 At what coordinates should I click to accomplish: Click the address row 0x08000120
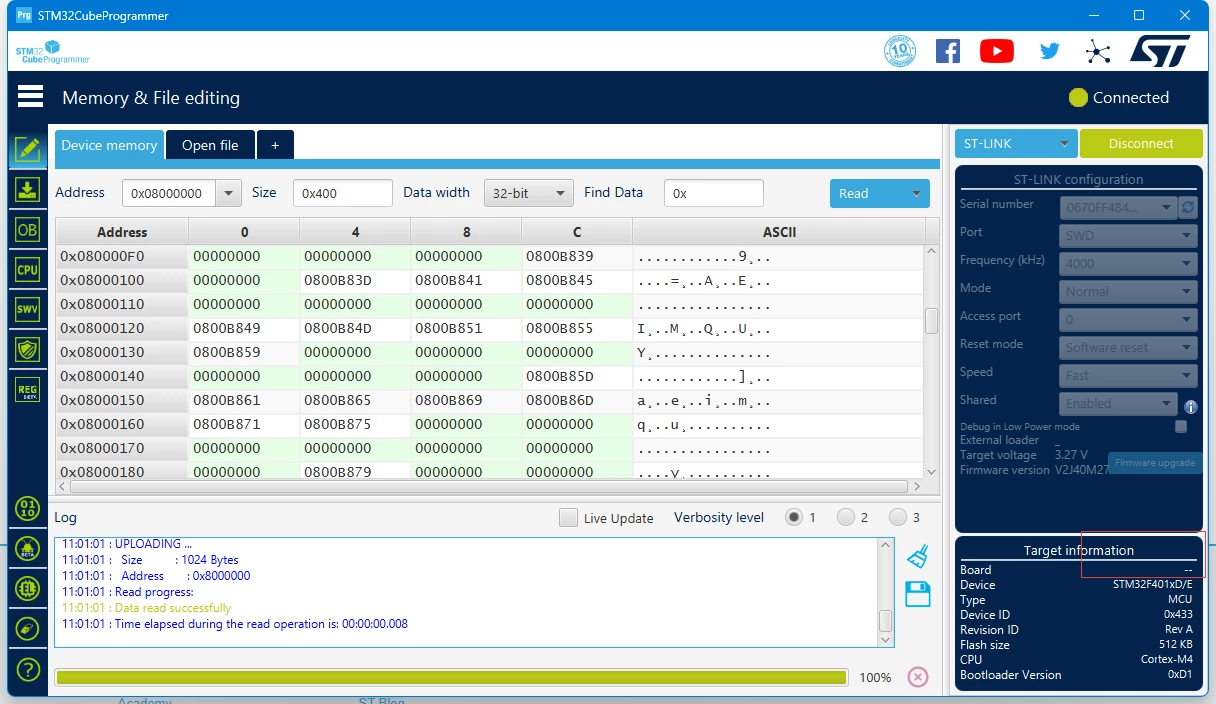[x=122, y=328]
